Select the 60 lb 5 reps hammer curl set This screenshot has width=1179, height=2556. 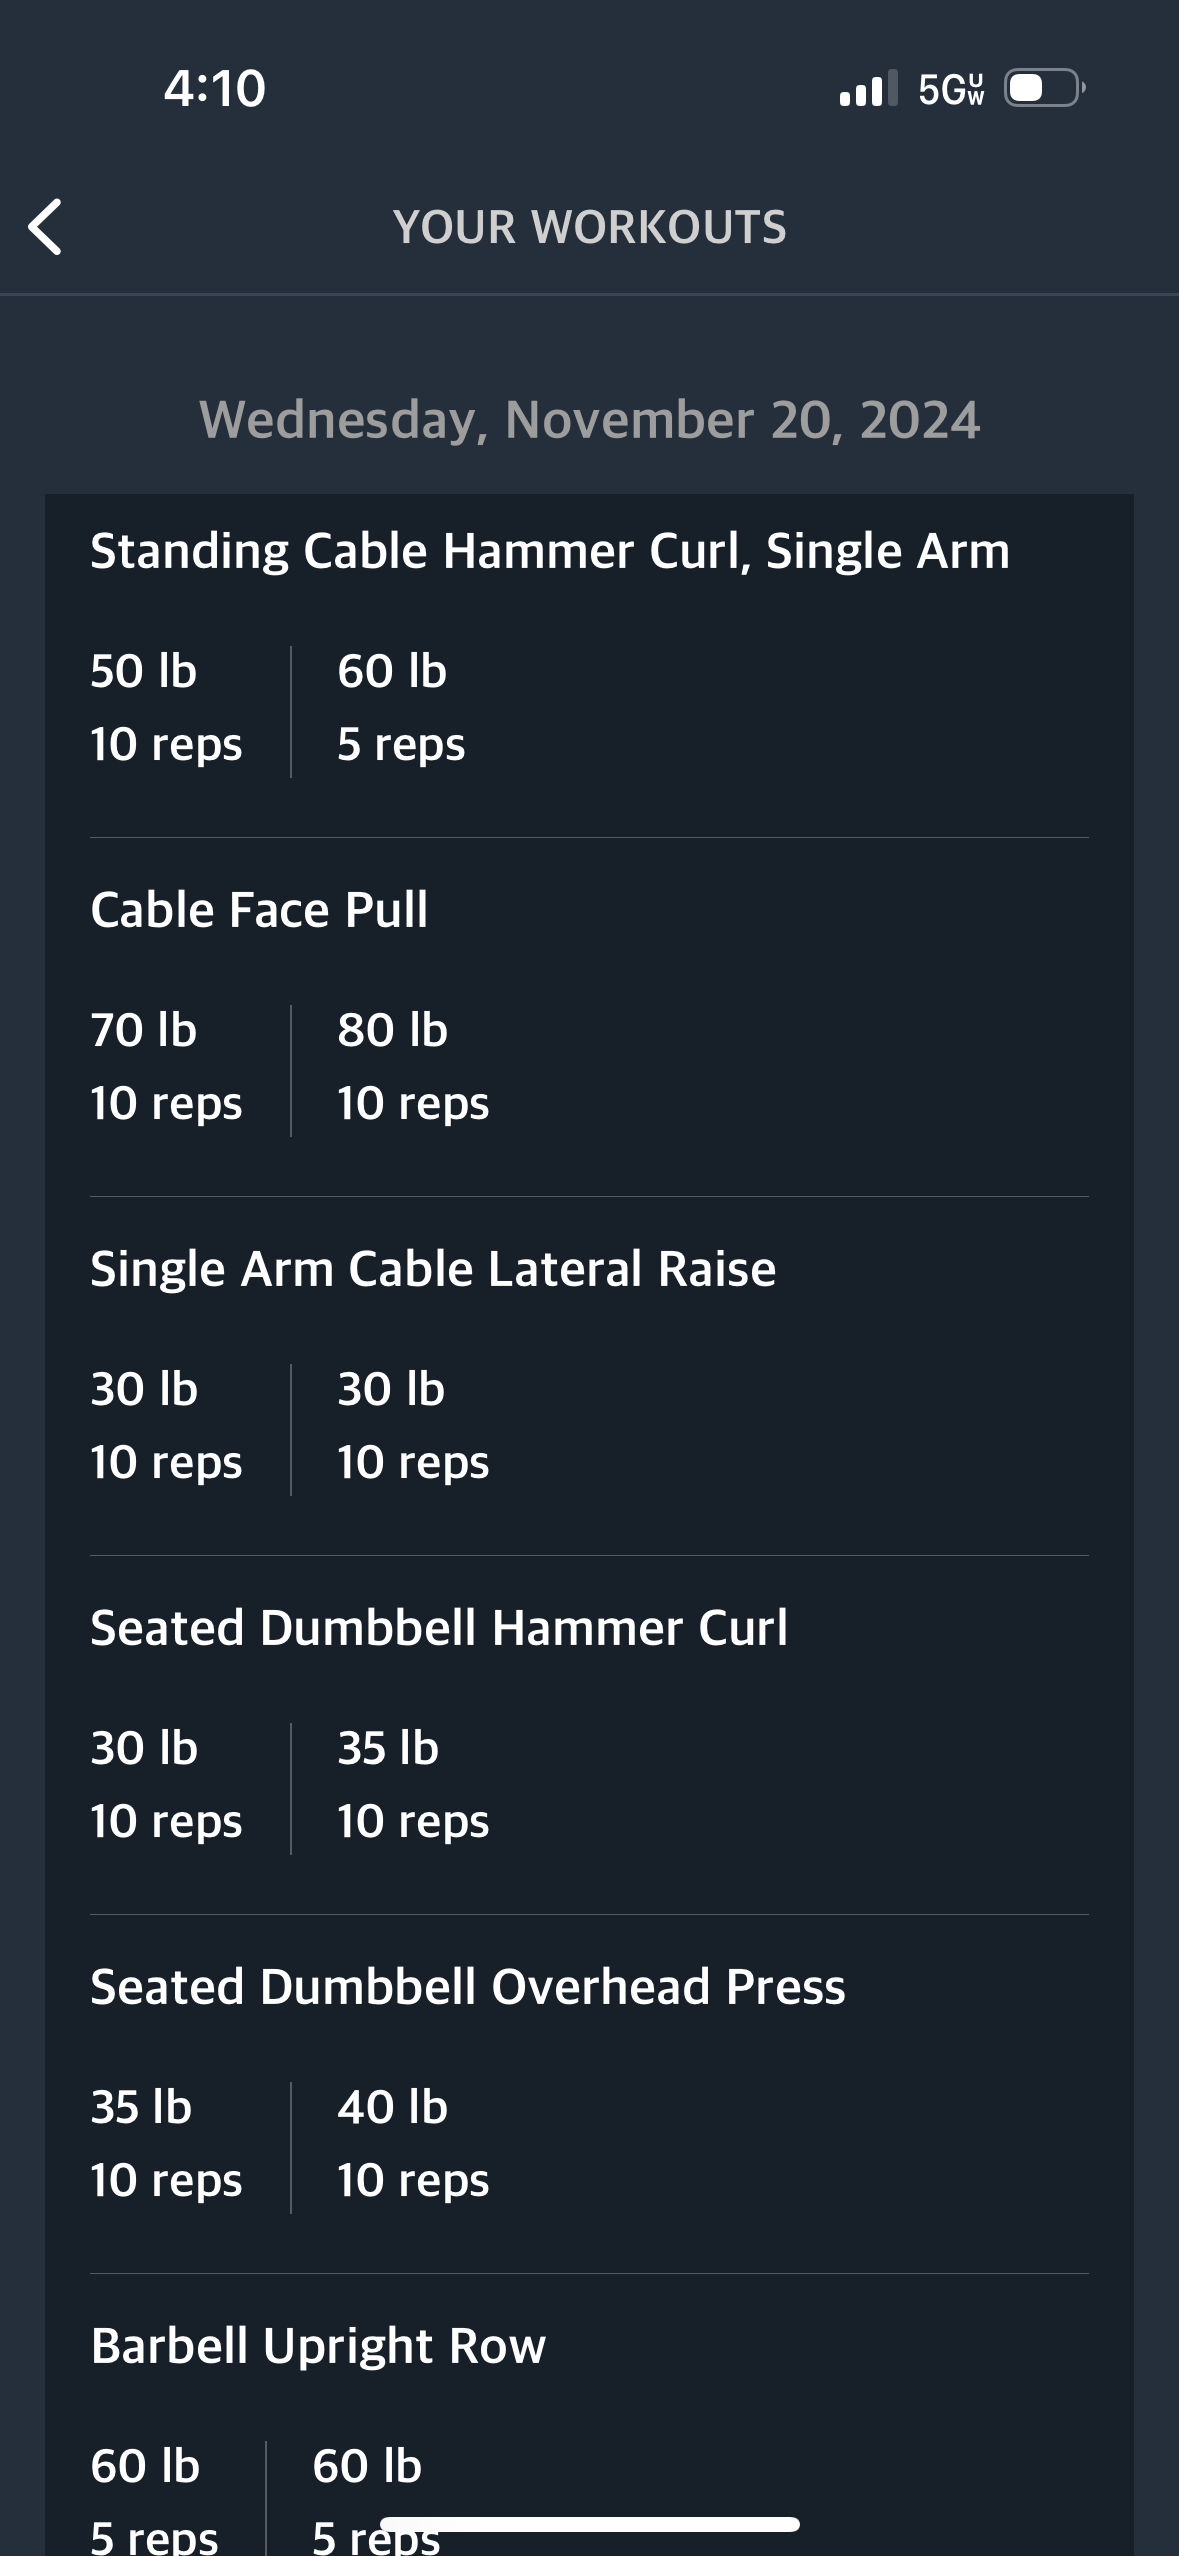[401, 708]
